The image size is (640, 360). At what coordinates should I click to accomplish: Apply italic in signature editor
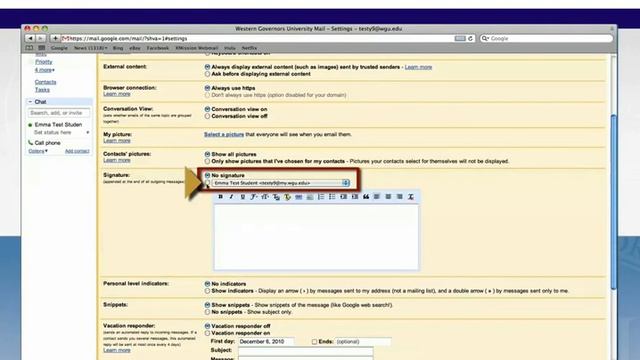[x=231, y=197]
